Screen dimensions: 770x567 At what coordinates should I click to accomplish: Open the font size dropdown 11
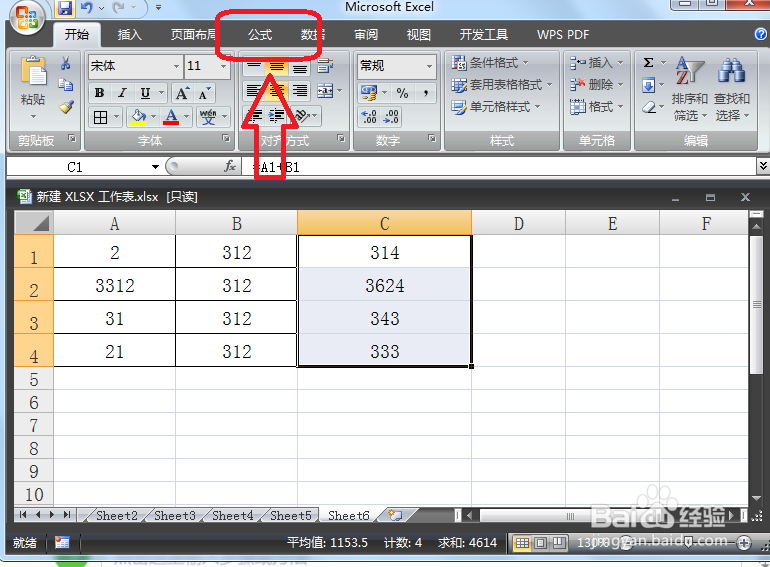223,66
